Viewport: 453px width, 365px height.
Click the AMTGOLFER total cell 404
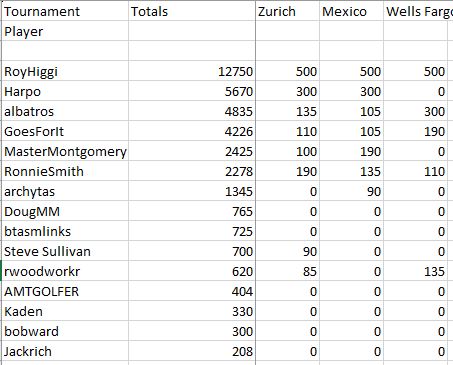point(192,291)
